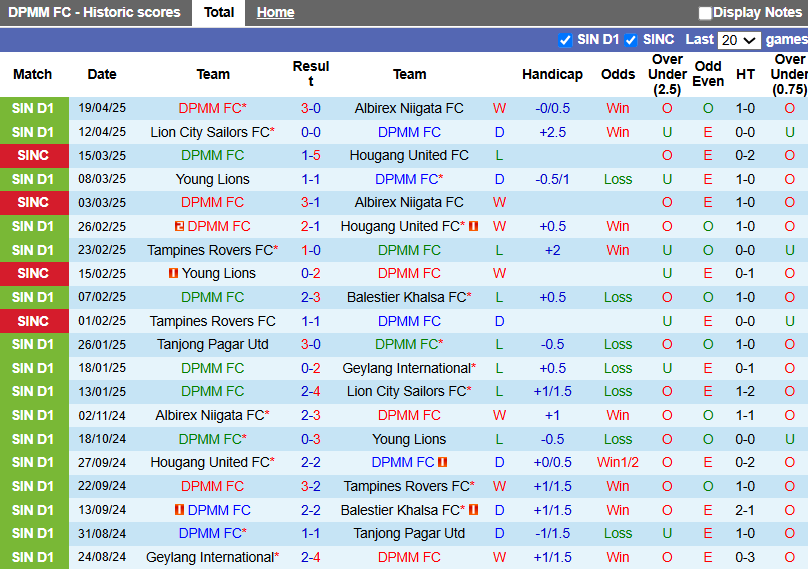The width and height of the screenshot is (808, 569).
Task: Open the SINC badge on 01/02/25 row
Action: point(33,321)
